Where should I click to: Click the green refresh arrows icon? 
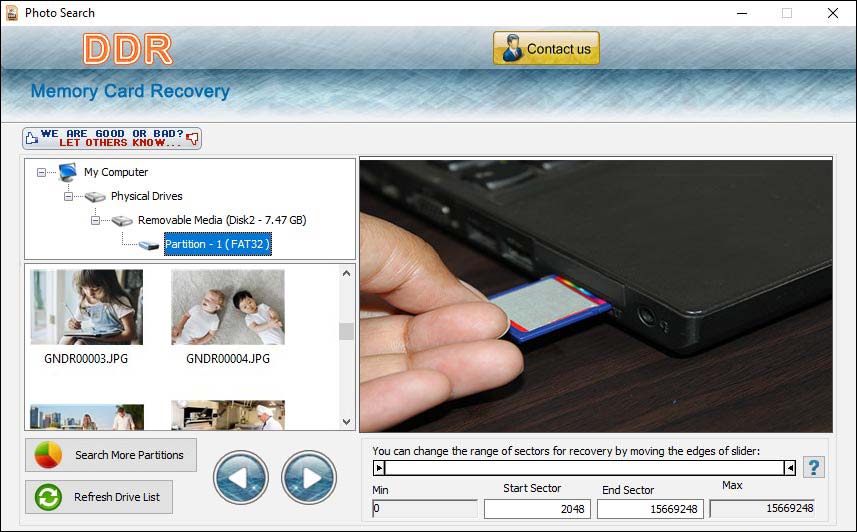coord(48,497)
